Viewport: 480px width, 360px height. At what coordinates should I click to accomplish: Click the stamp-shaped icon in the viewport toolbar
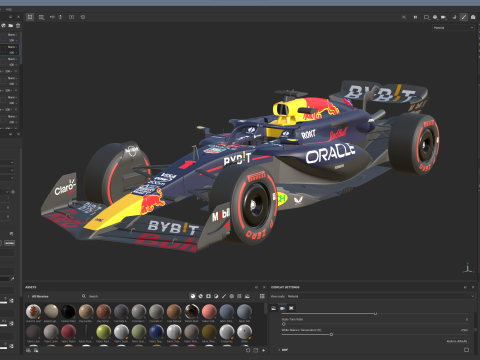point(60,17)
